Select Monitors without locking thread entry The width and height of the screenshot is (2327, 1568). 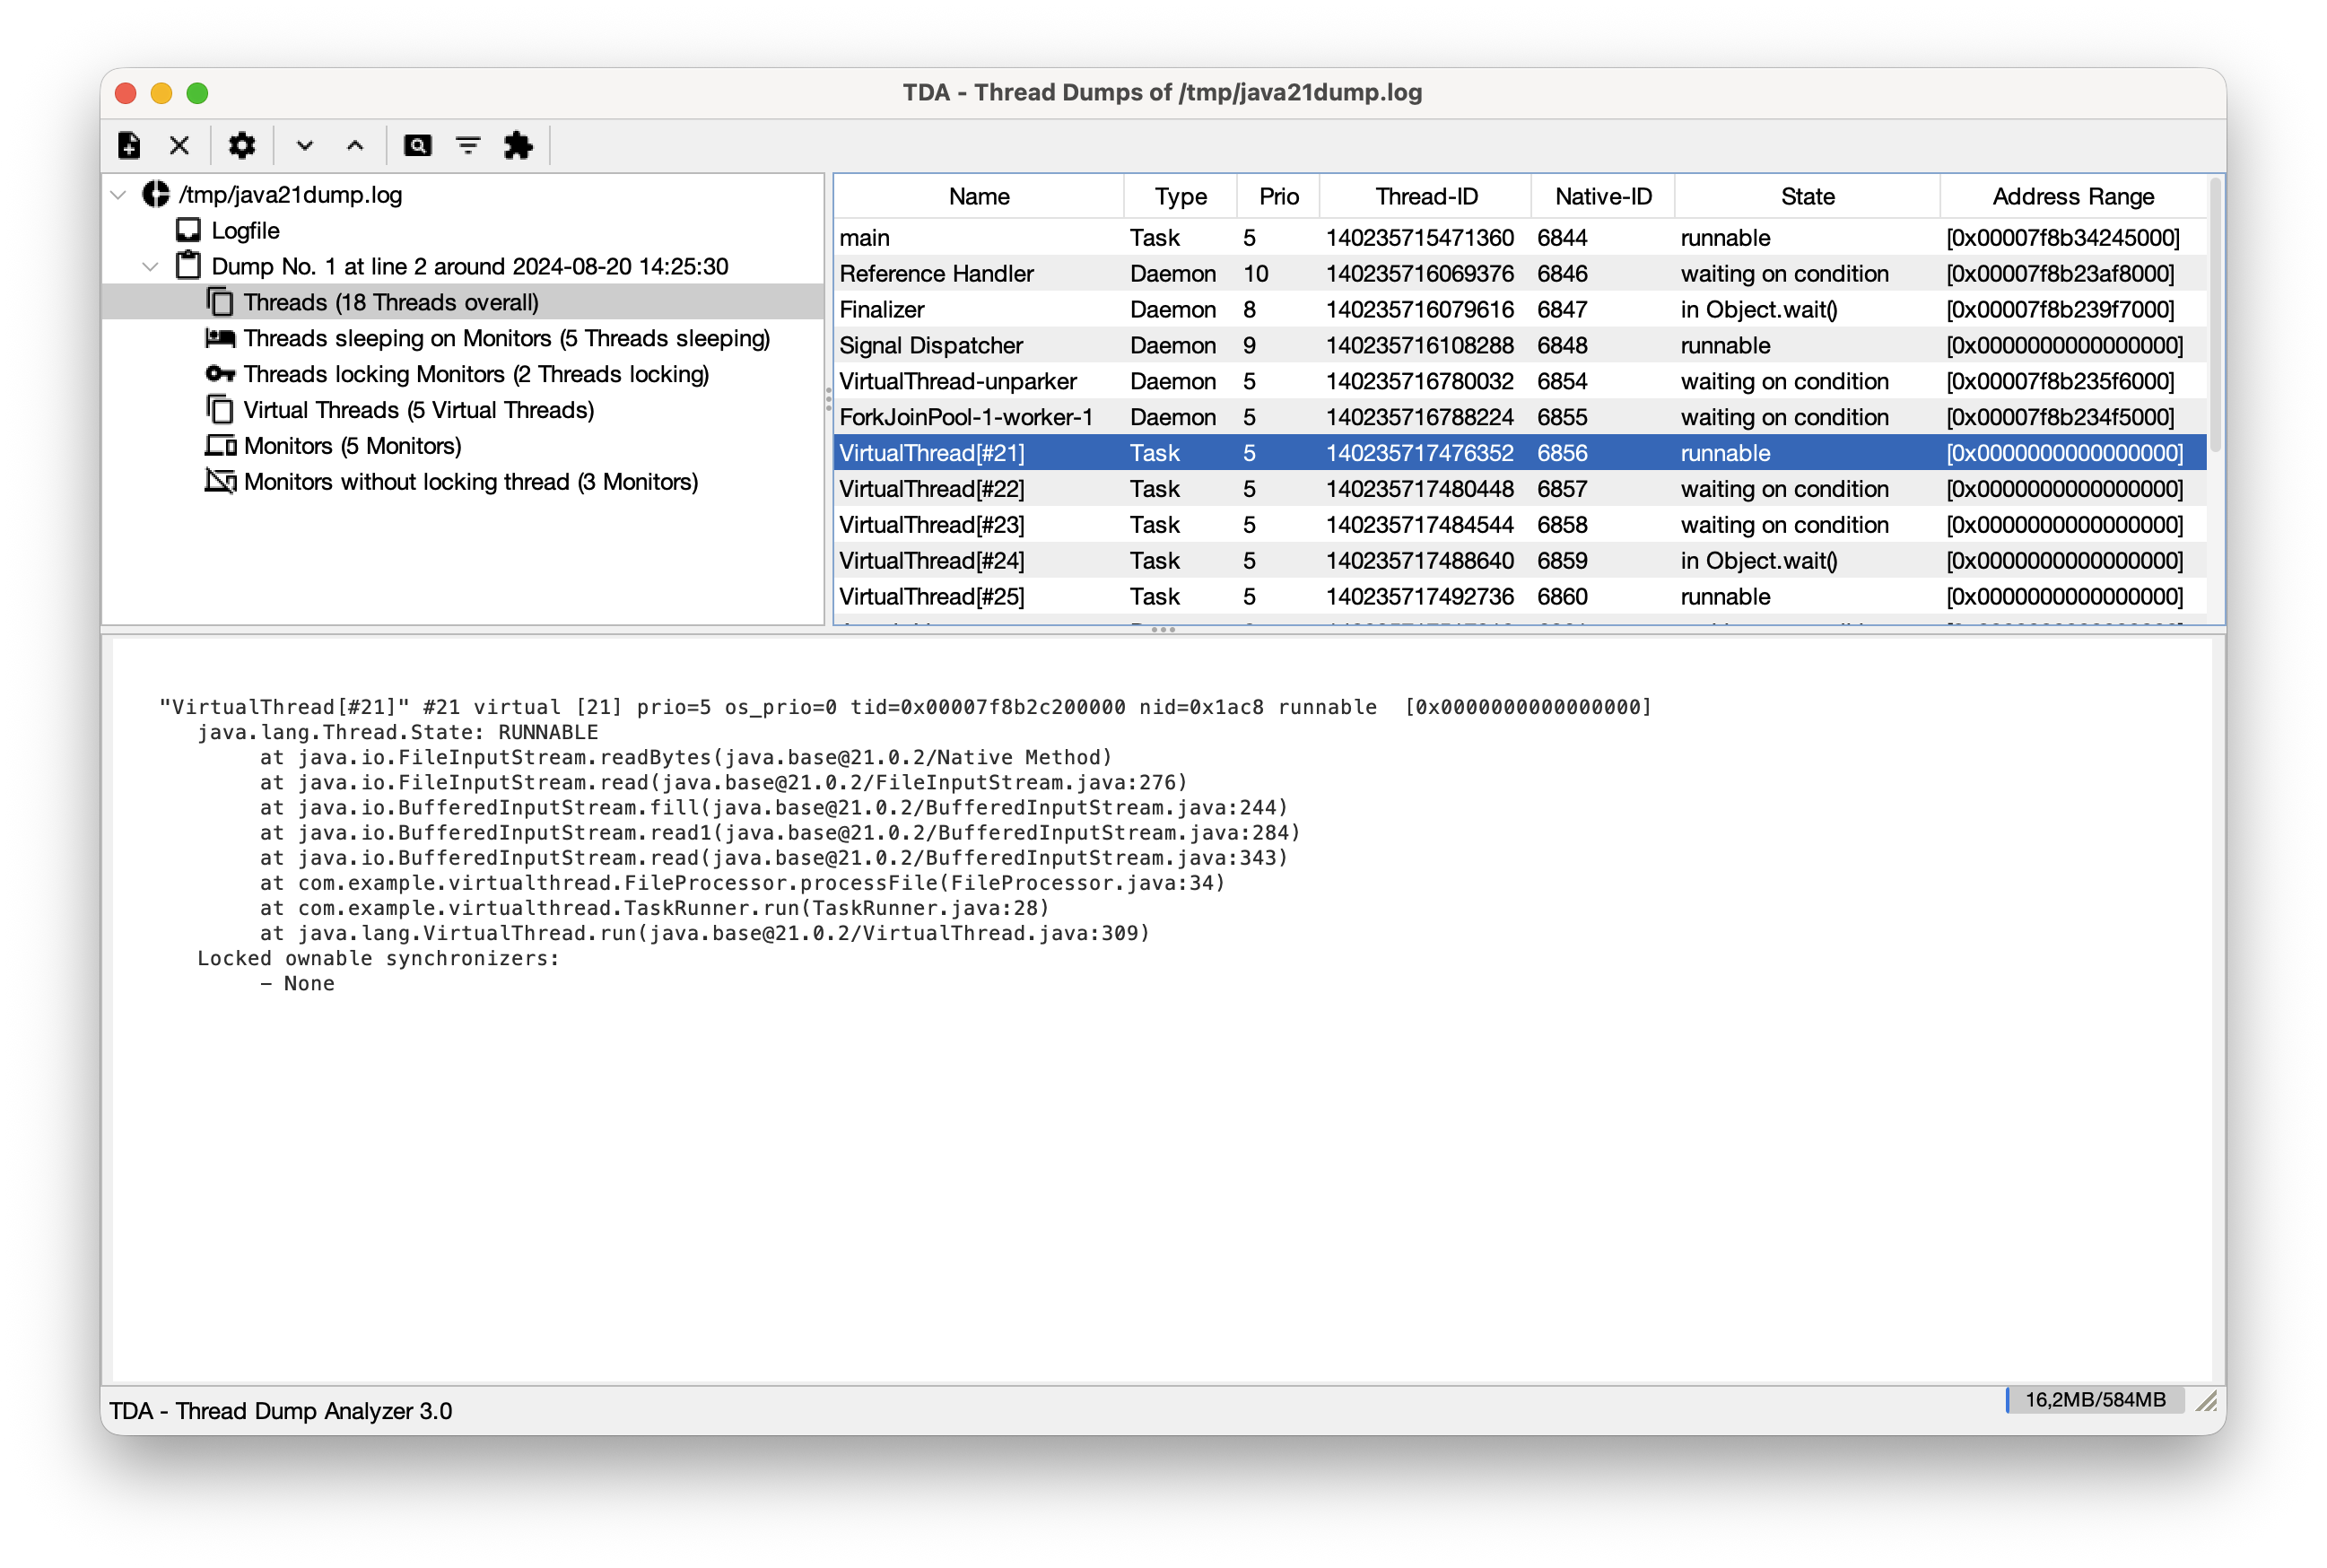point(470,482)
